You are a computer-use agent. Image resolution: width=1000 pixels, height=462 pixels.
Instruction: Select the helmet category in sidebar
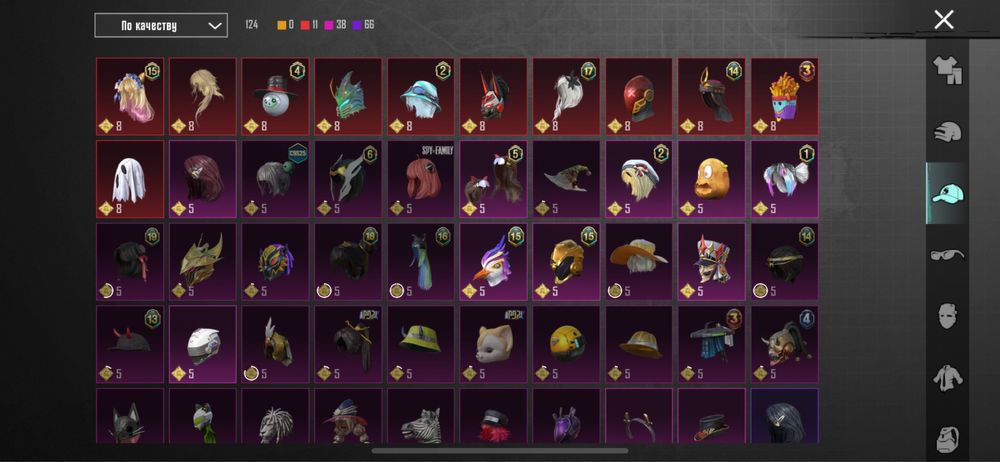tap(947, 132)
